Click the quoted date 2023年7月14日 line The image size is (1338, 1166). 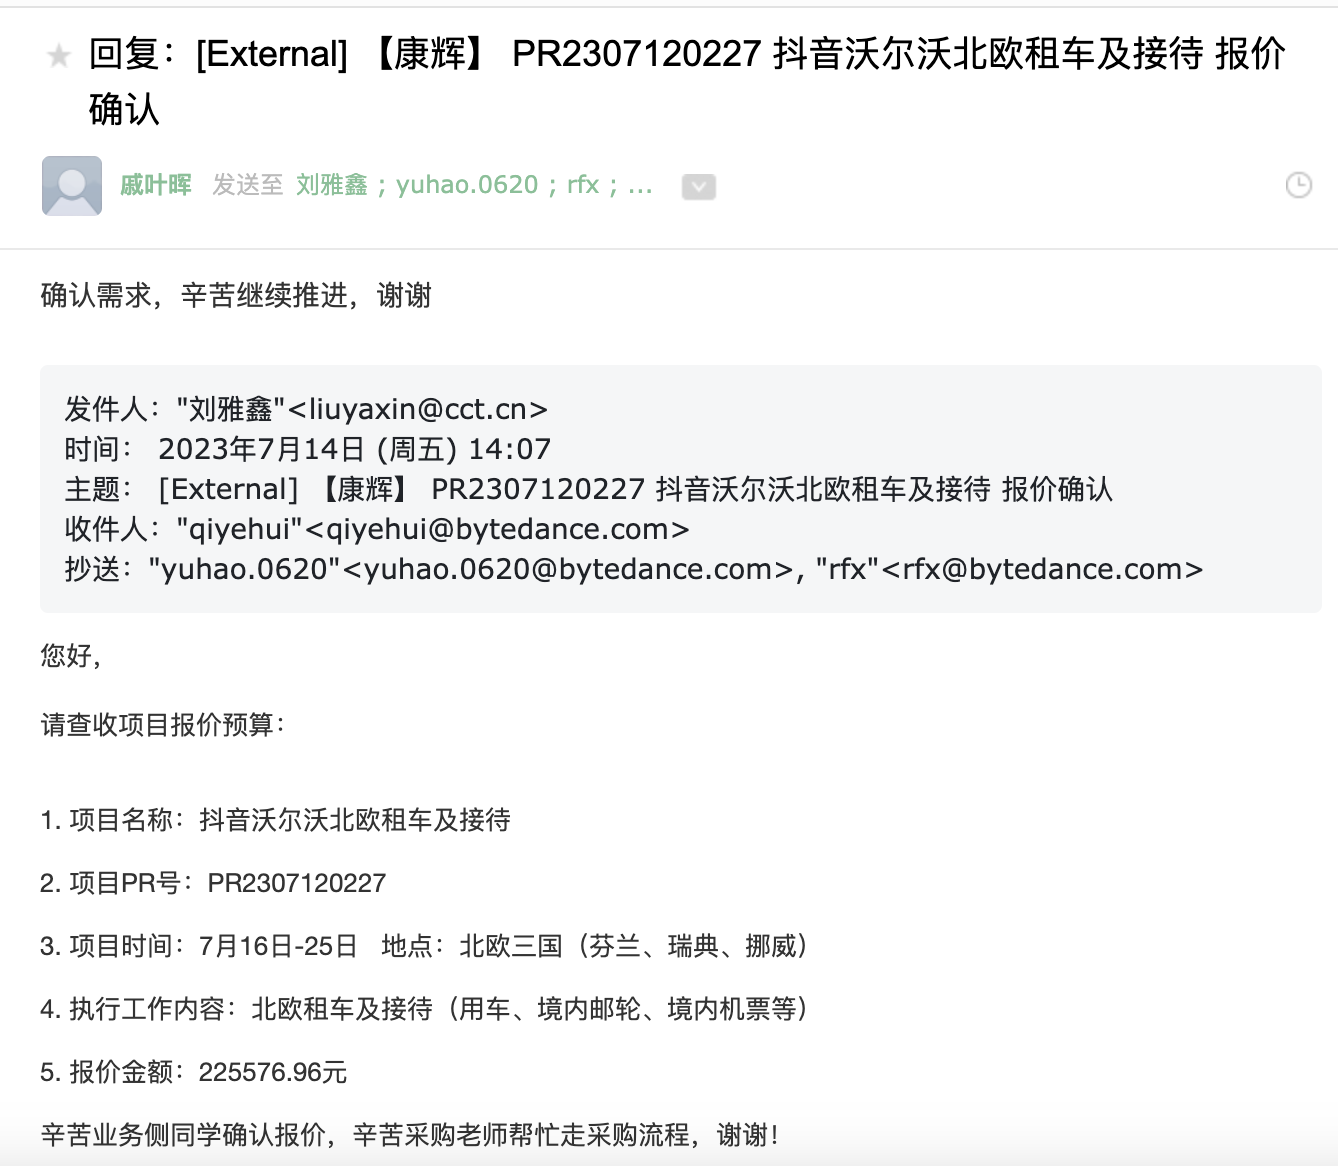pos(354,449)
